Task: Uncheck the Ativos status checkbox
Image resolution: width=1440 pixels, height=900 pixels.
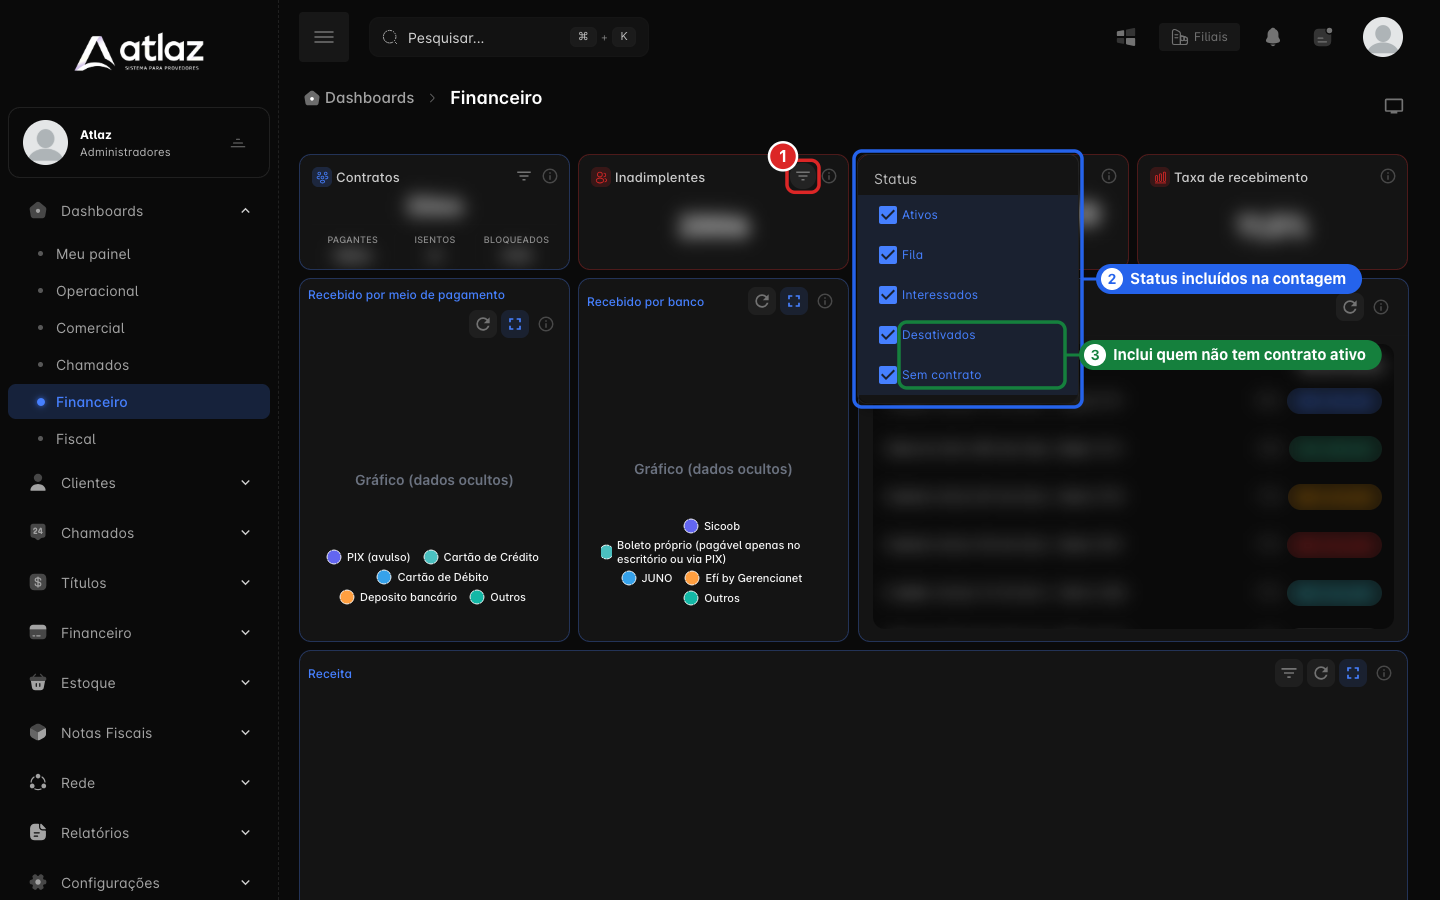Action: 888,215
